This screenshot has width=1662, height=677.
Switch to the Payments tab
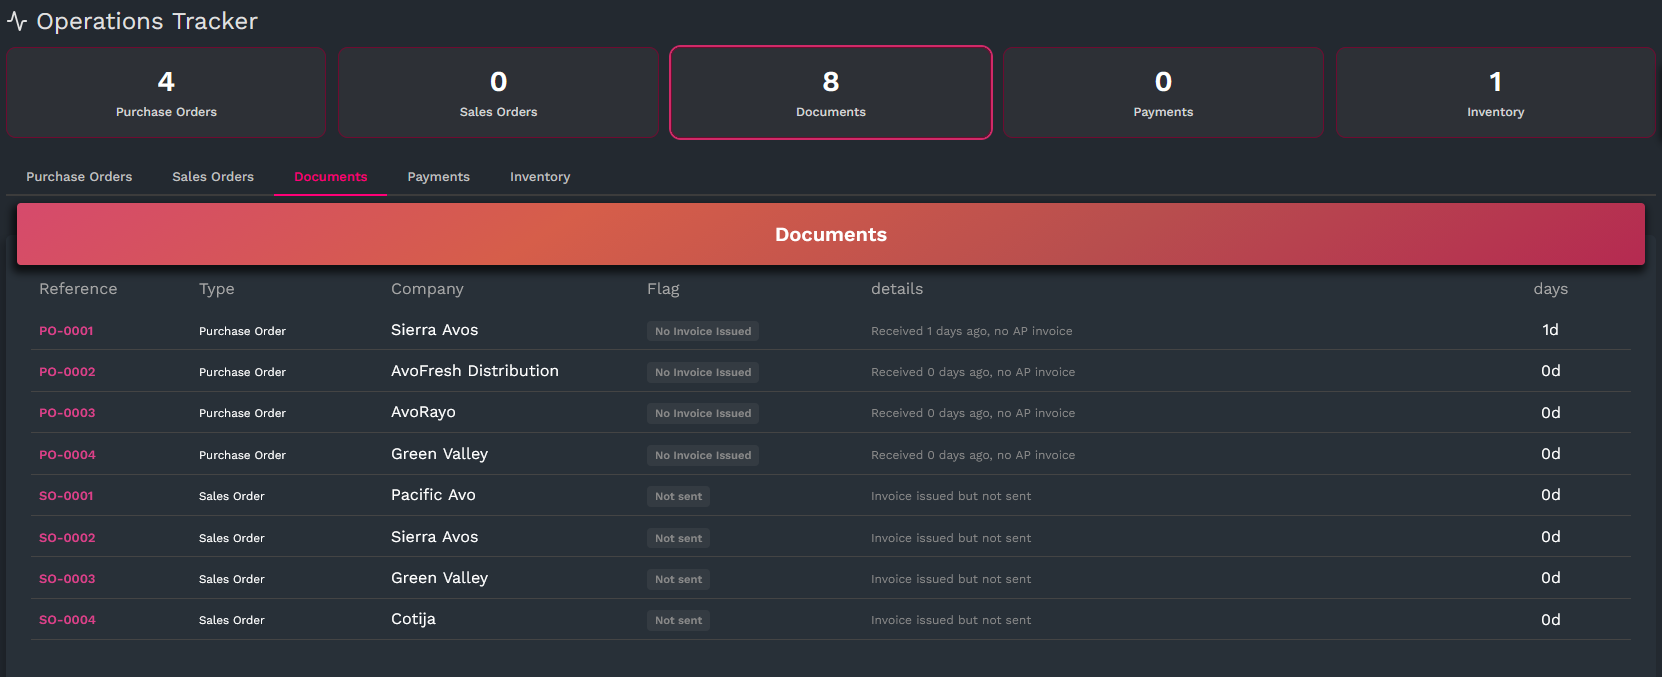438,177
